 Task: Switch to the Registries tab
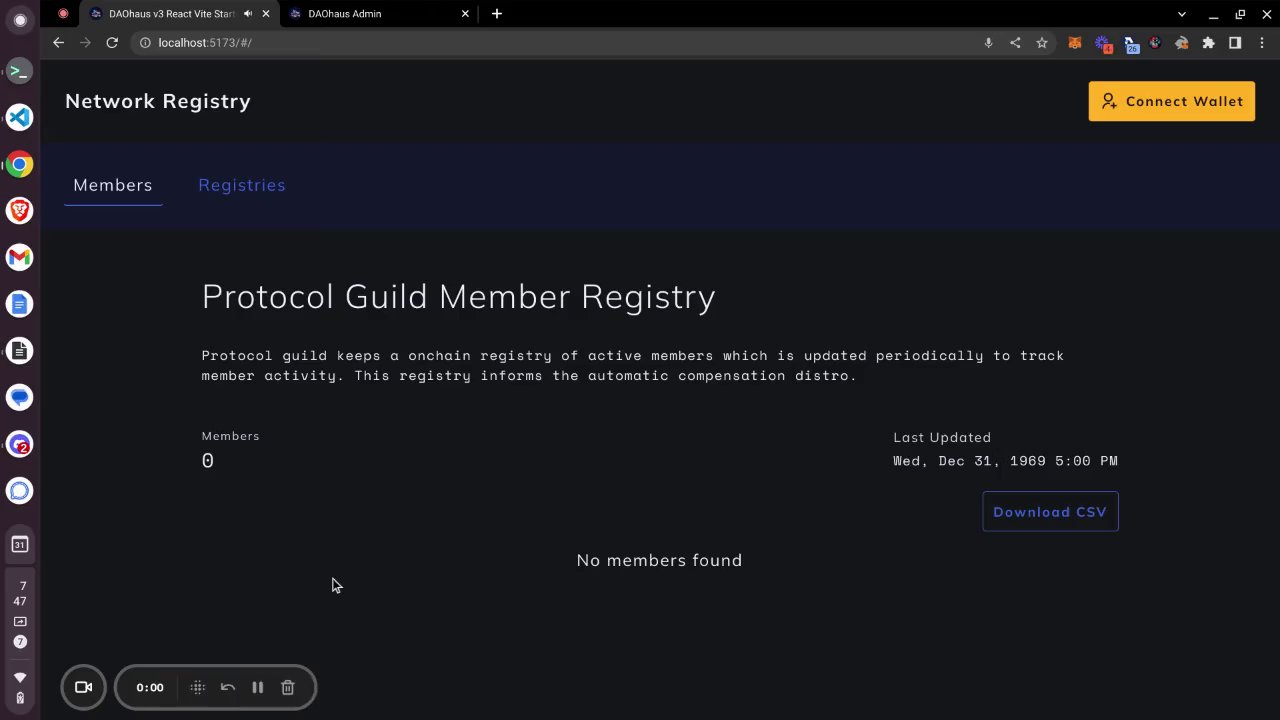coord(242,185)
